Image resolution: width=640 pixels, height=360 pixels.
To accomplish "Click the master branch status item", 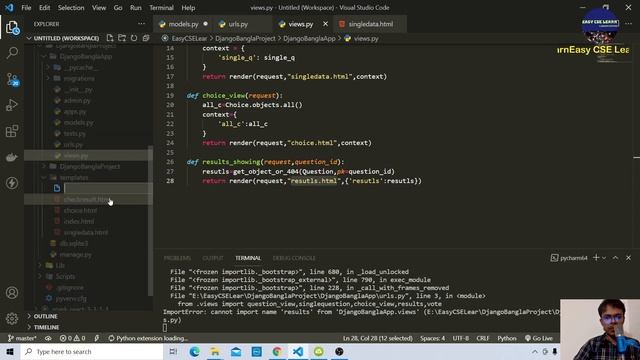I will [22, 338].
